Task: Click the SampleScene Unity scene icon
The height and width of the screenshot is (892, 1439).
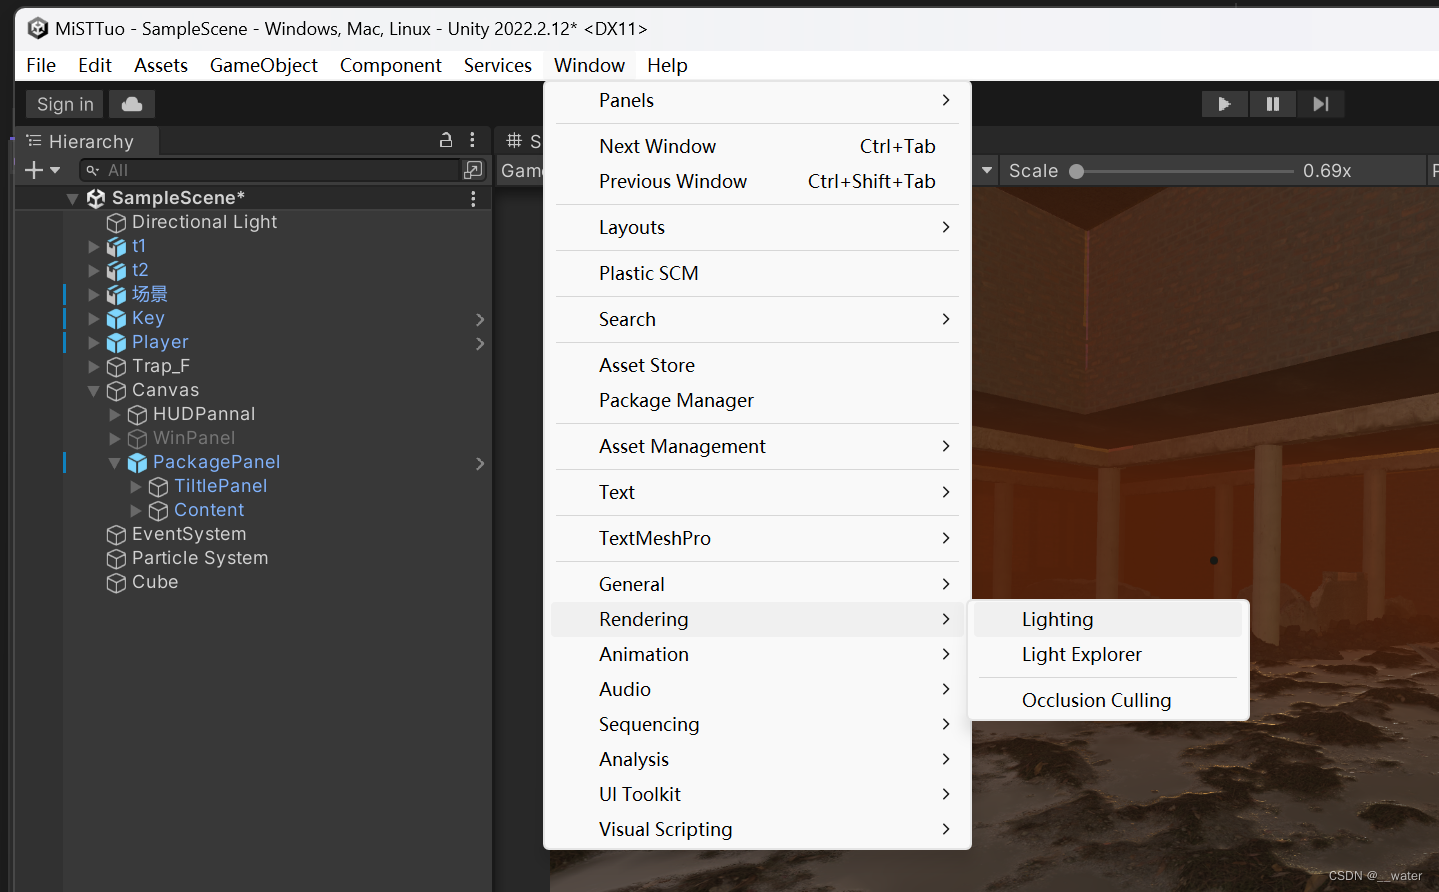Action: (96, 198)
